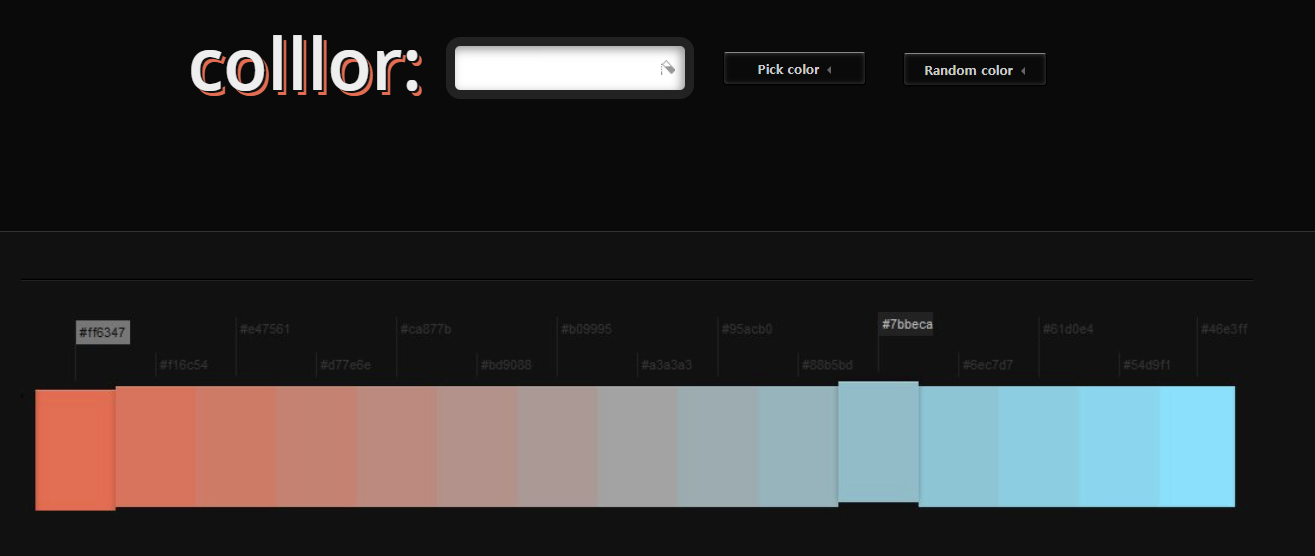The width and height of the screenshot is (1315, 556).
Task: Open the Pick color button
Action: pos(794,69)
